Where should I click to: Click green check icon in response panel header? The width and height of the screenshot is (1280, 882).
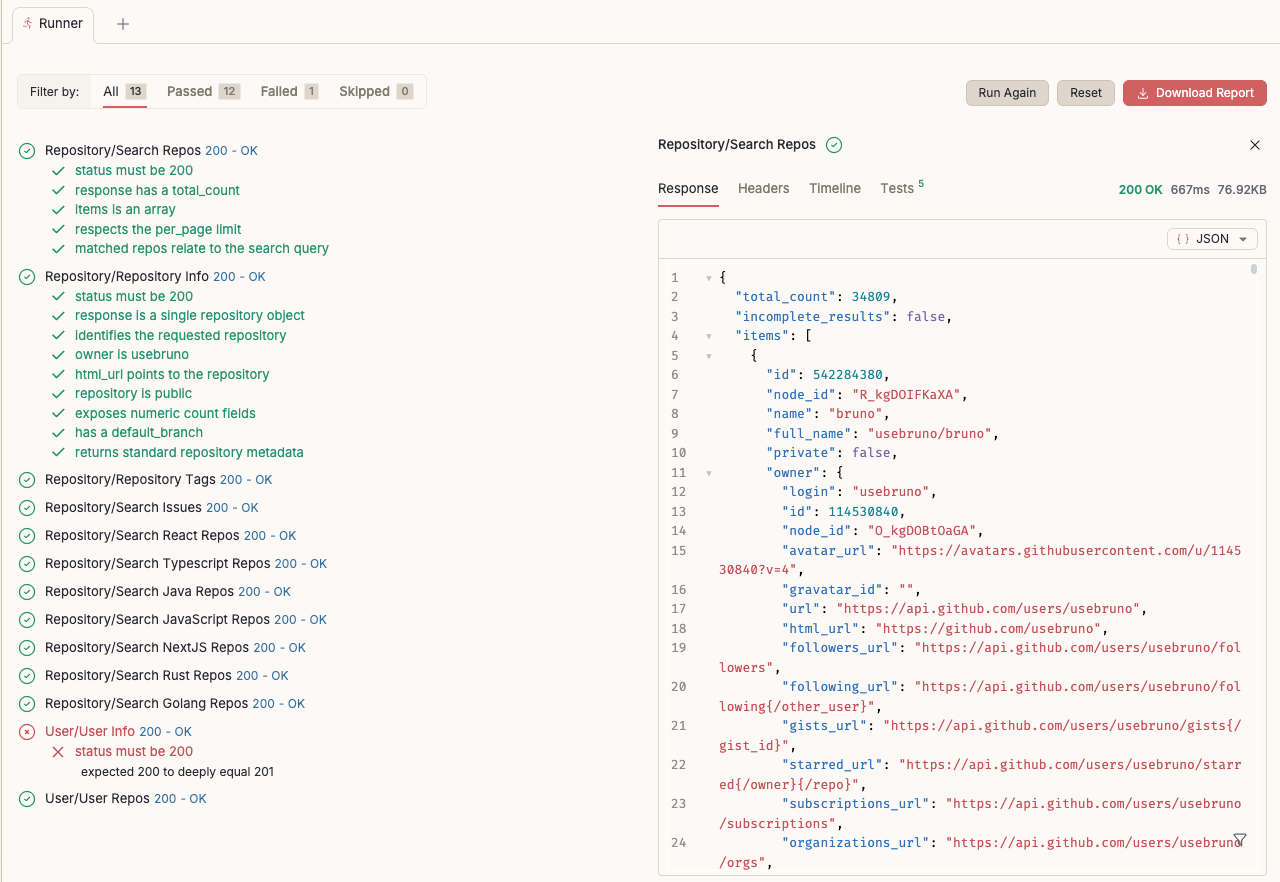[834, 145]
